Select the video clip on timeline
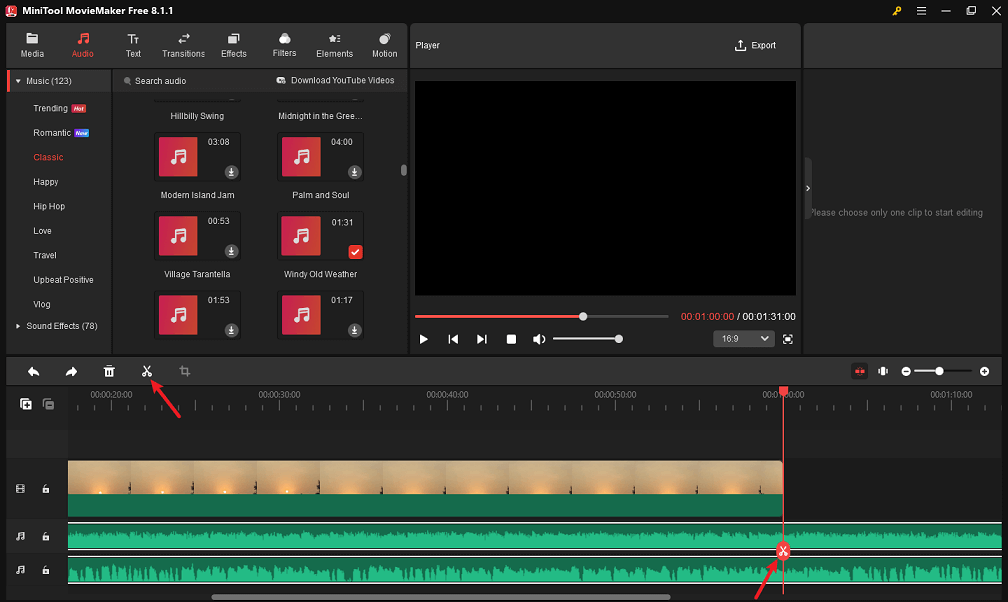 (x=425, y=489)
